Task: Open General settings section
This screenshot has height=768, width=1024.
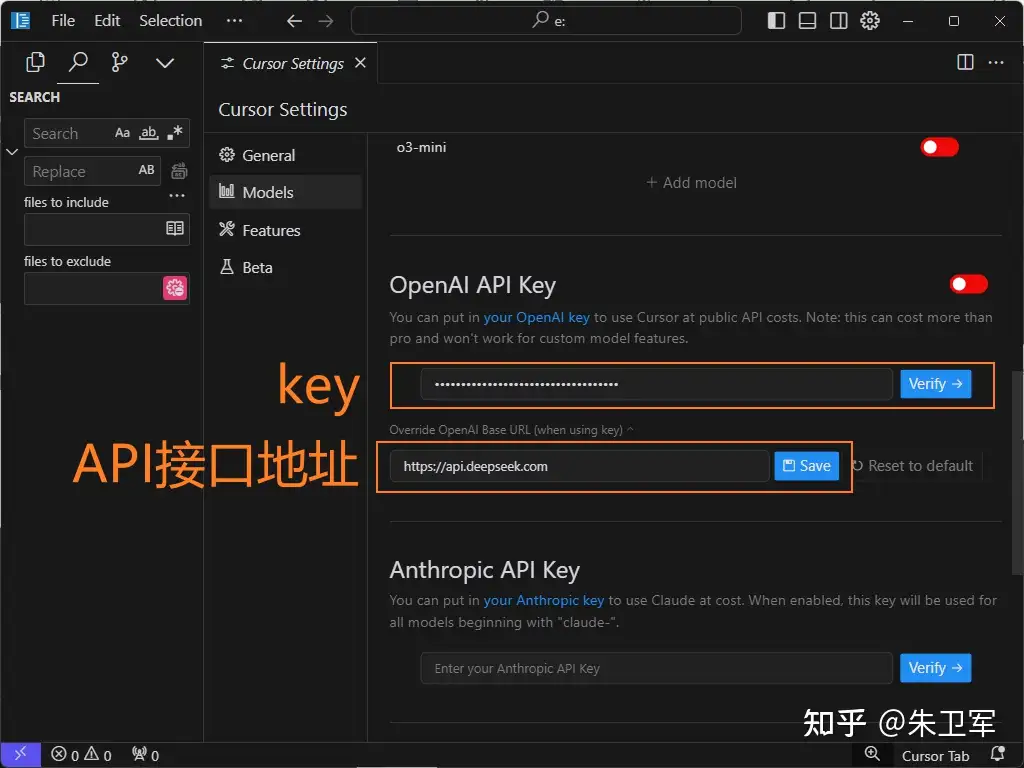Action: click(285, 155)
